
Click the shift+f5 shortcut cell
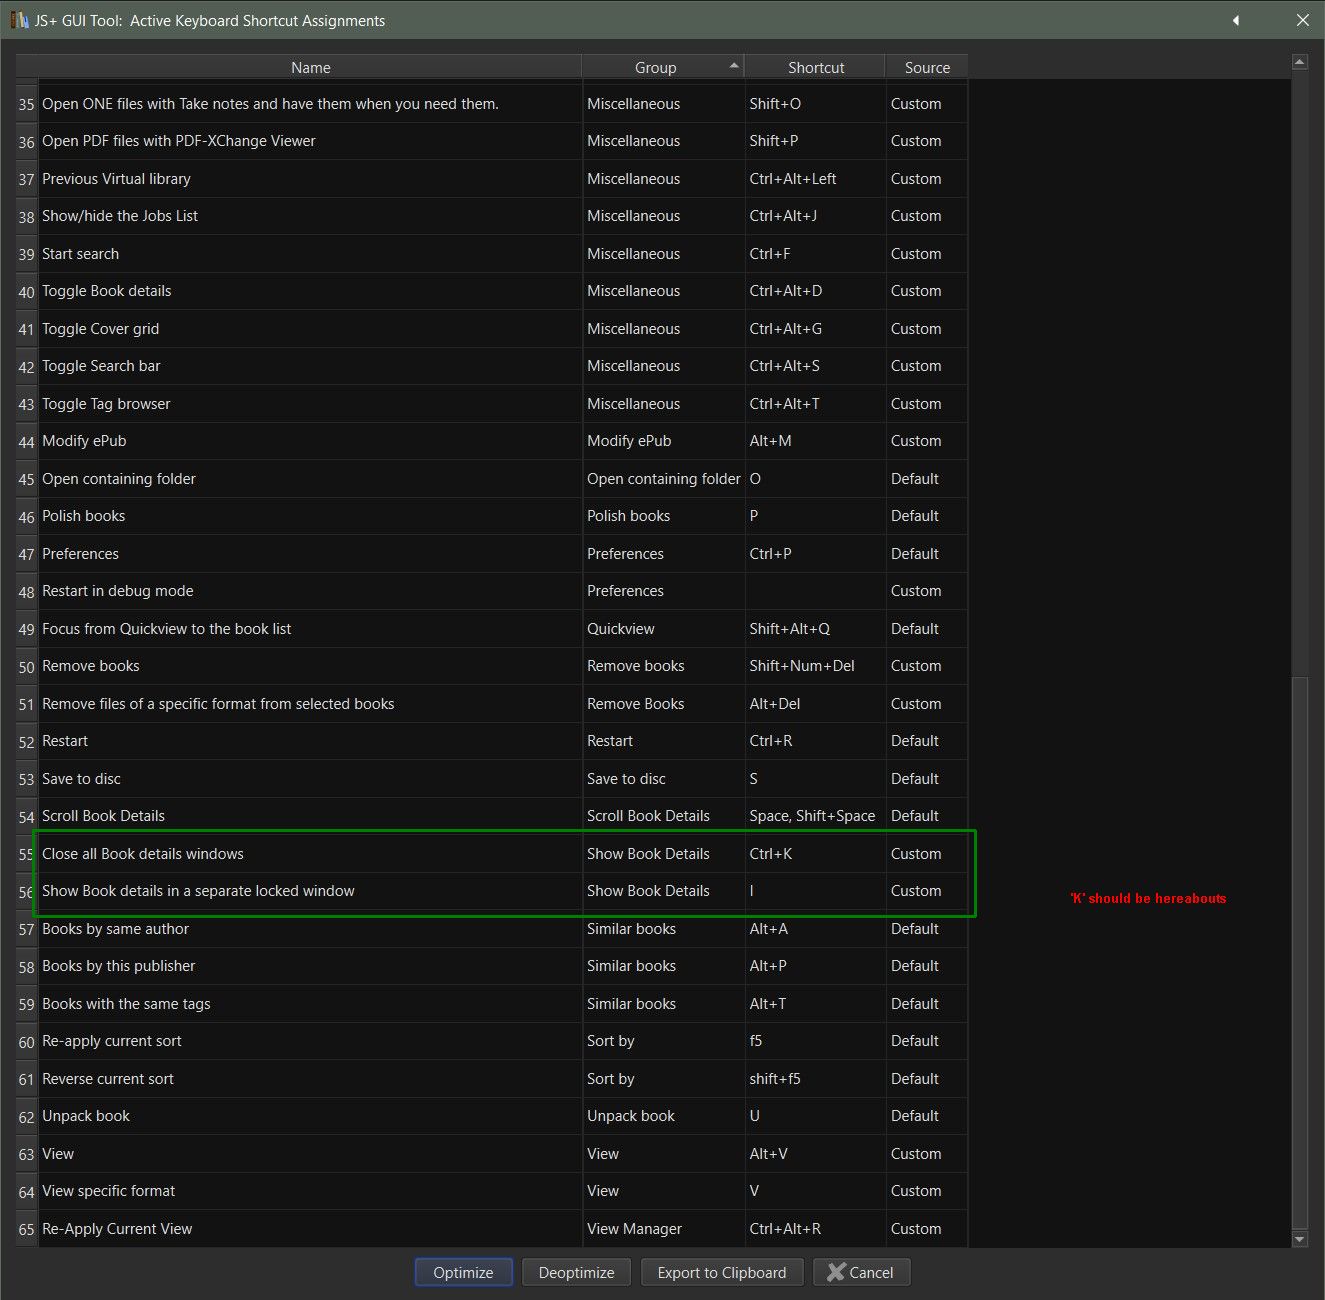pyautogui.click(x=815, y=1079)
